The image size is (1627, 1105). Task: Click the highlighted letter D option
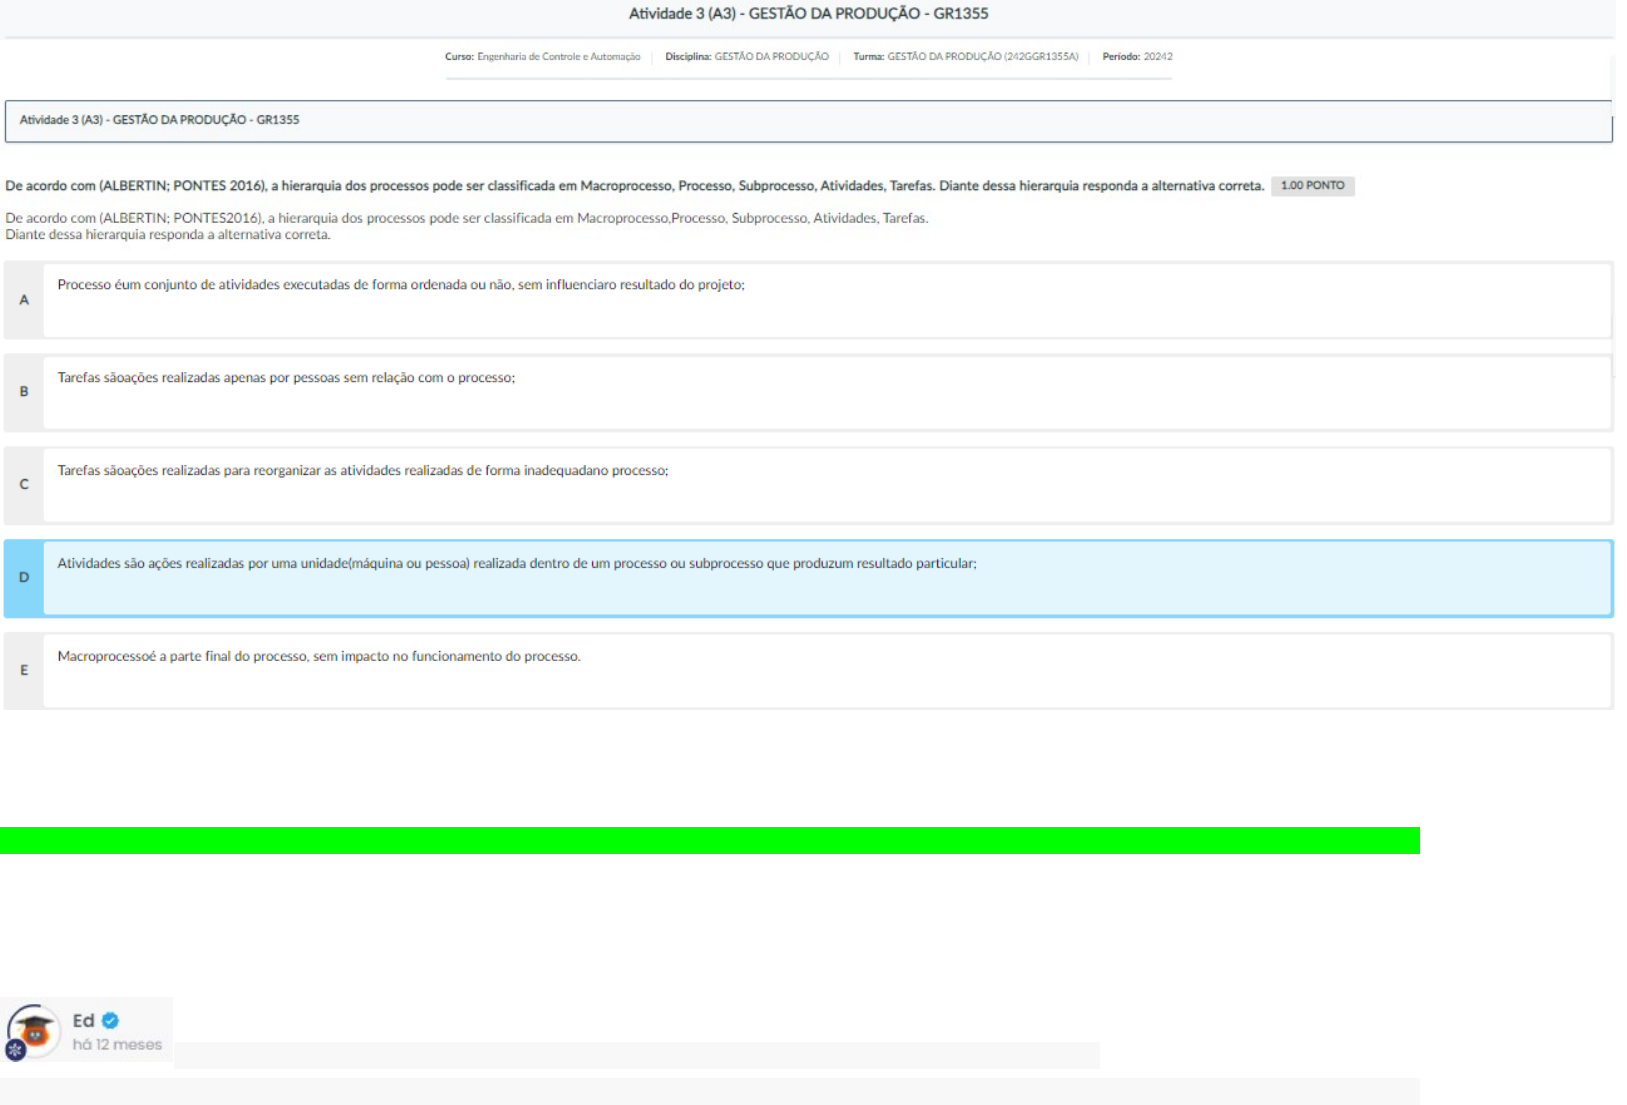coord(24,578)
